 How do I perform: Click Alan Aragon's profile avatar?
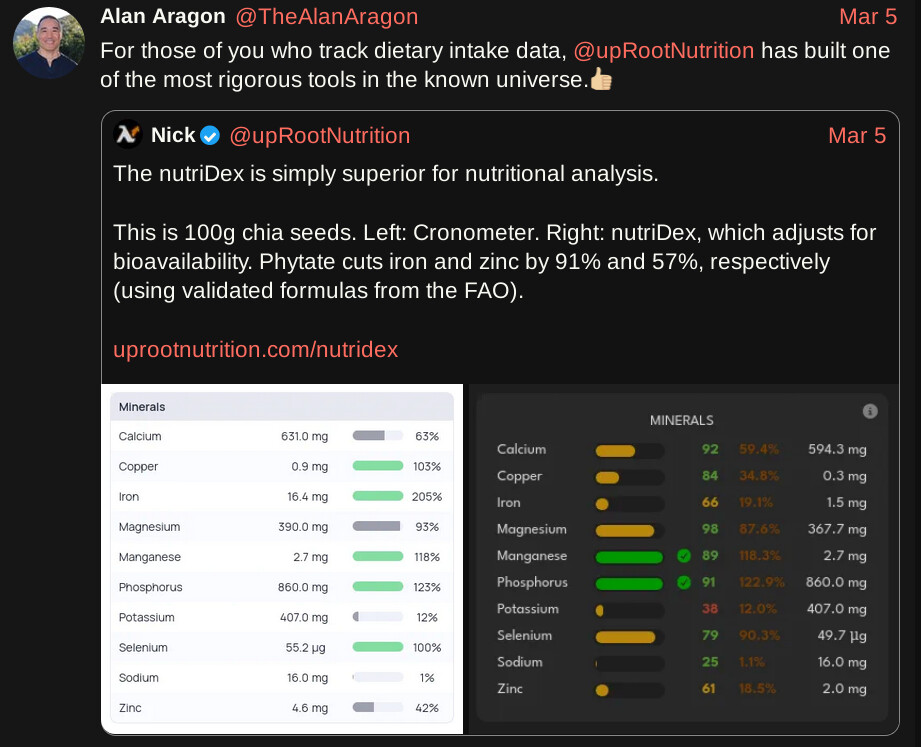(48, 43)
